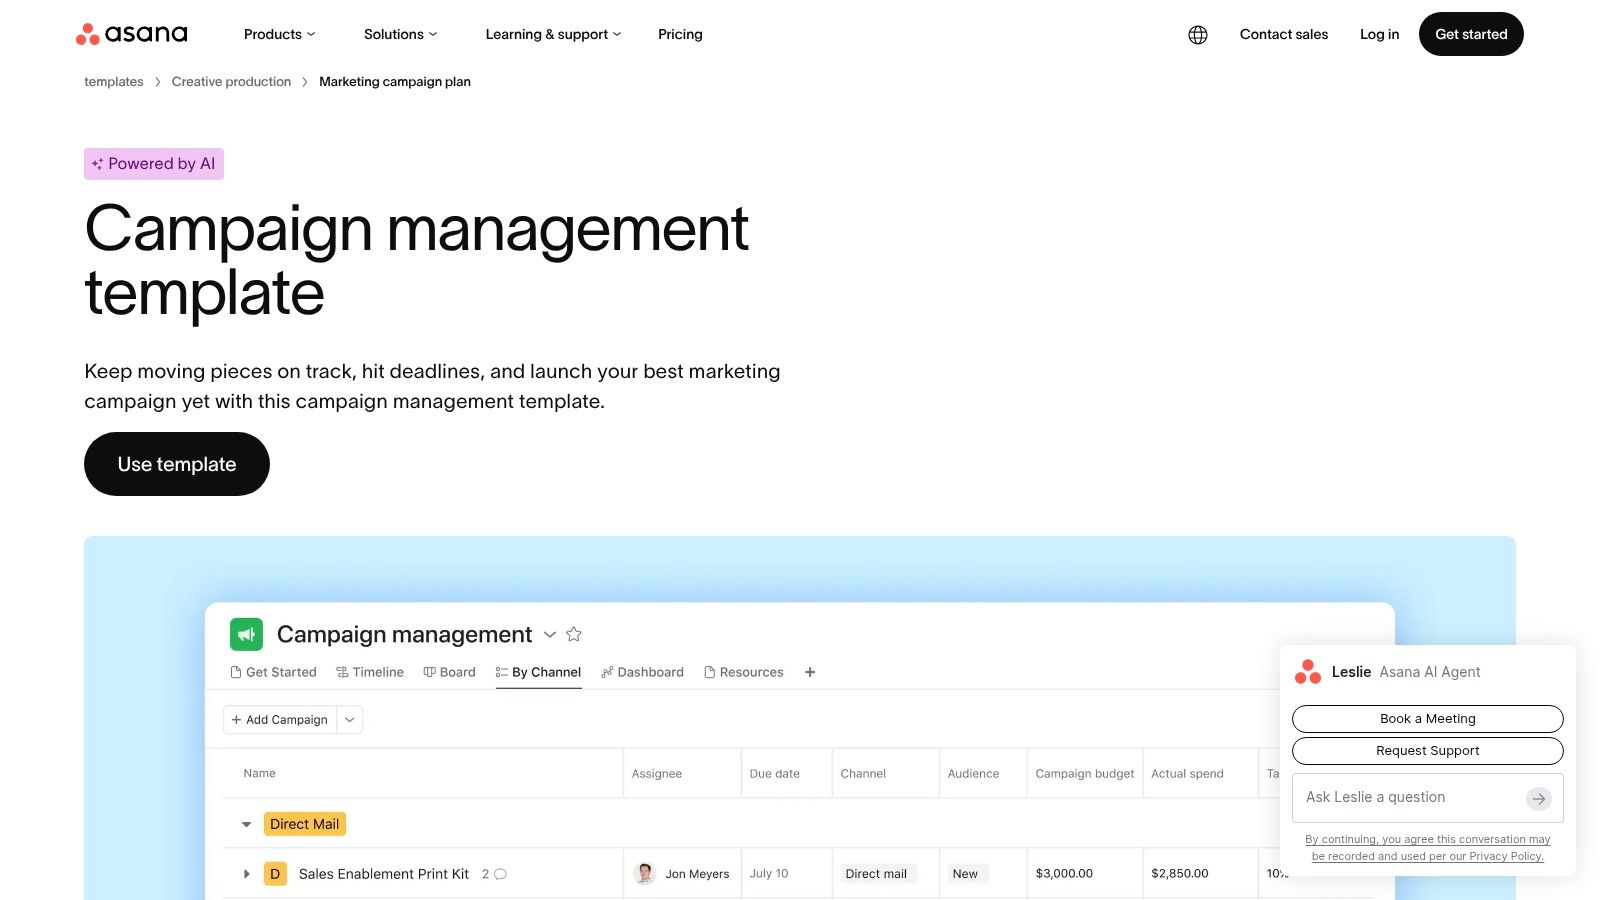Expand the Learning & support menu
The image size is (1600, 900).
tap(554, 34)
